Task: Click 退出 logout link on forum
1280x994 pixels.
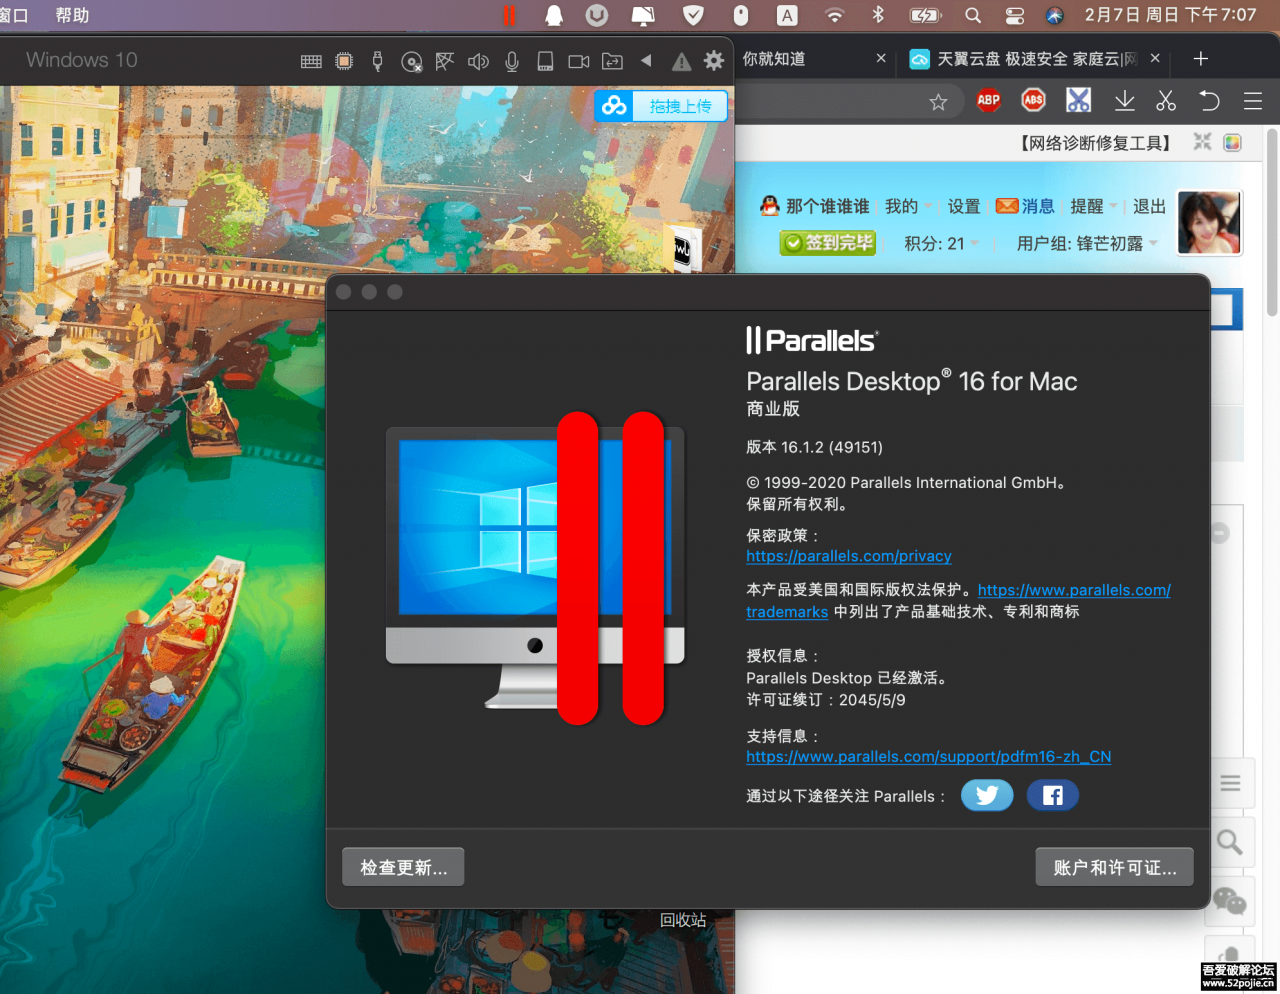Action: tap(1149, 206)
